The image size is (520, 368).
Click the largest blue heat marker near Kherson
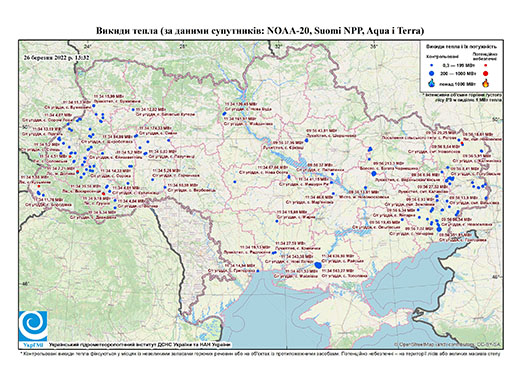coord(318,265)
